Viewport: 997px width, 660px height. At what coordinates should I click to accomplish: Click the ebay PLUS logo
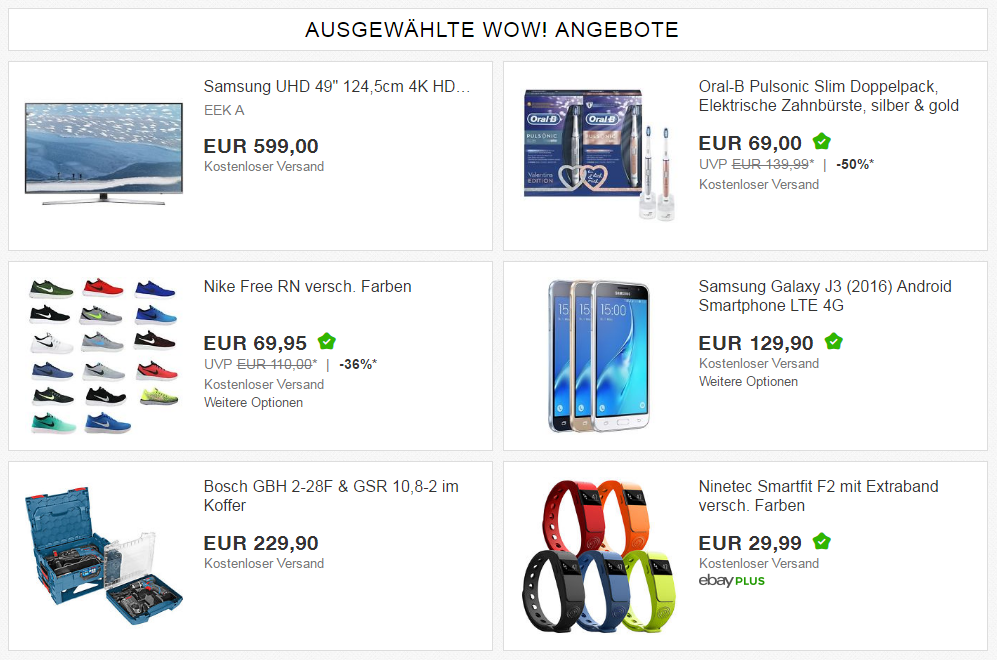731,581
